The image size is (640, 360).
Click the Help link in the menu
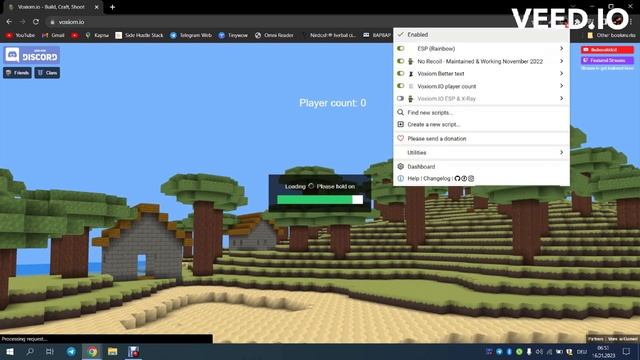point(413,178)
